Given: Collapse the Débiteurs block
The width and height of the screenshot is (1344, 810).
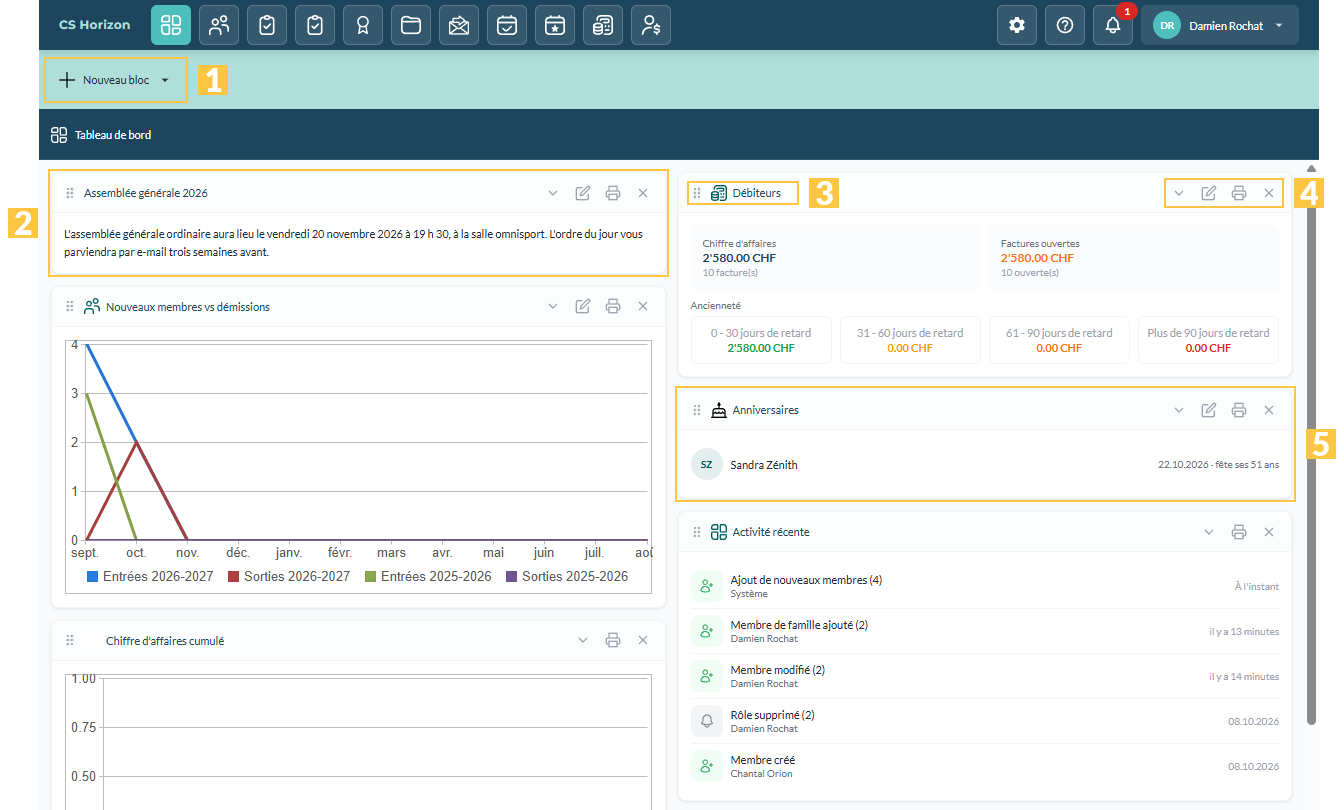Looking at the screenshot, I should (1179, 193).
